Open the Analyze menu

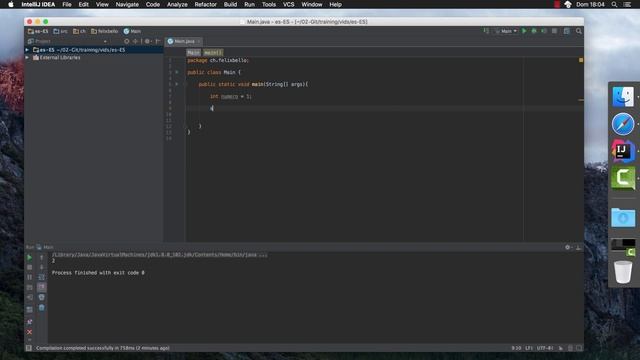177,4
